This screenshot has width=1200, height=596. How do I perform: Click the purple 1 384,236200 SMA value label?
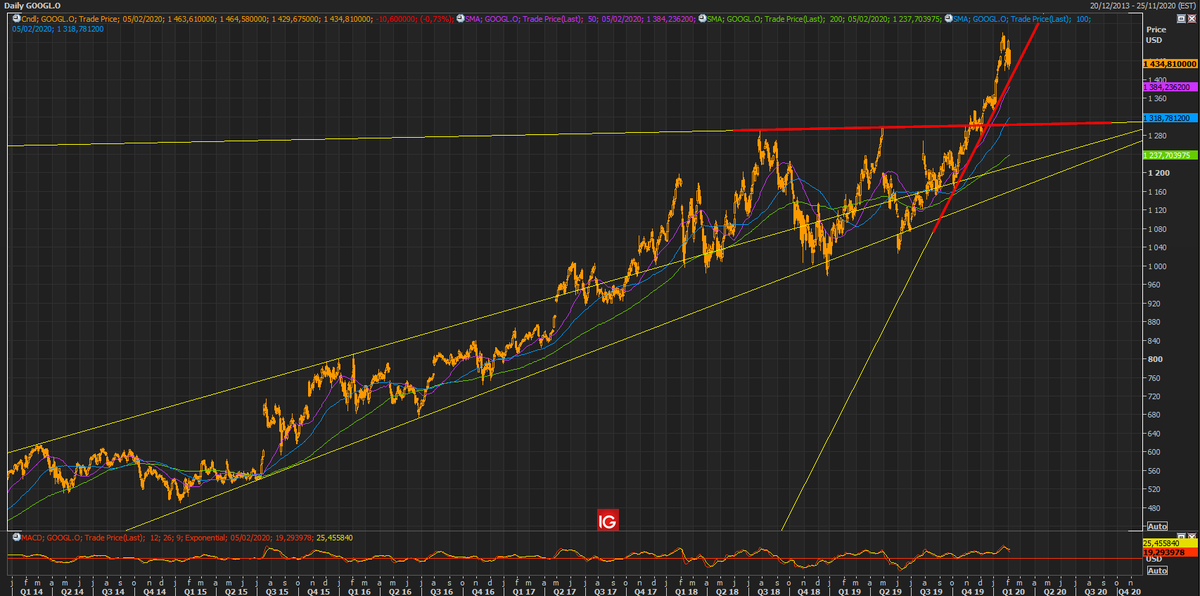pyautogui.click(x=1170, y=87)
